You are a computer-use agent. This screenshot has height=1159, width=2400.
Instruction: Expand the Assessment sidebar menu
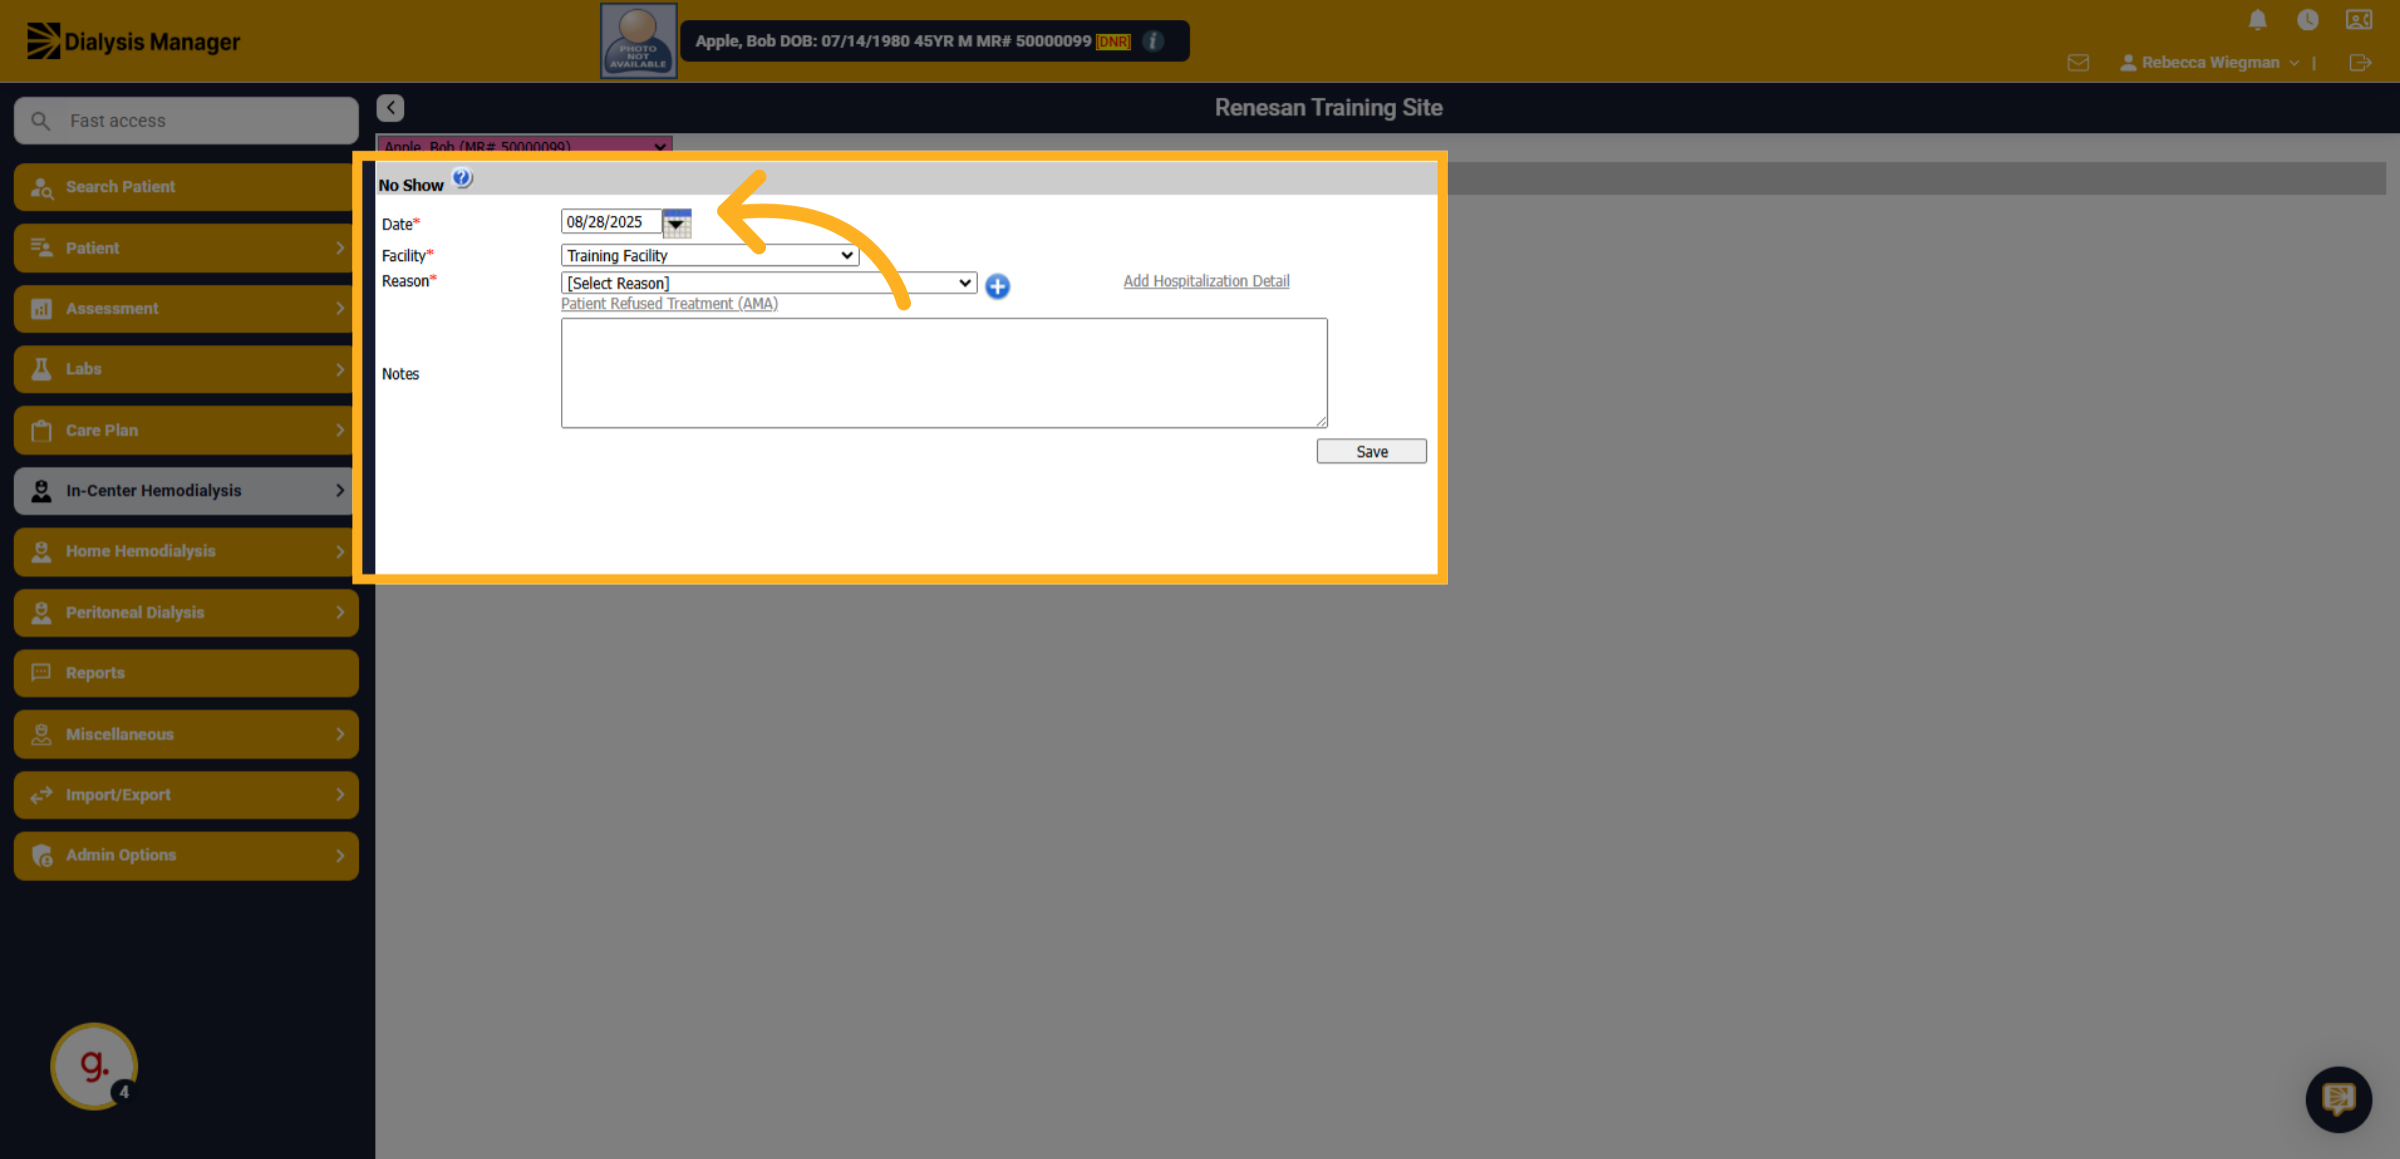186,309
